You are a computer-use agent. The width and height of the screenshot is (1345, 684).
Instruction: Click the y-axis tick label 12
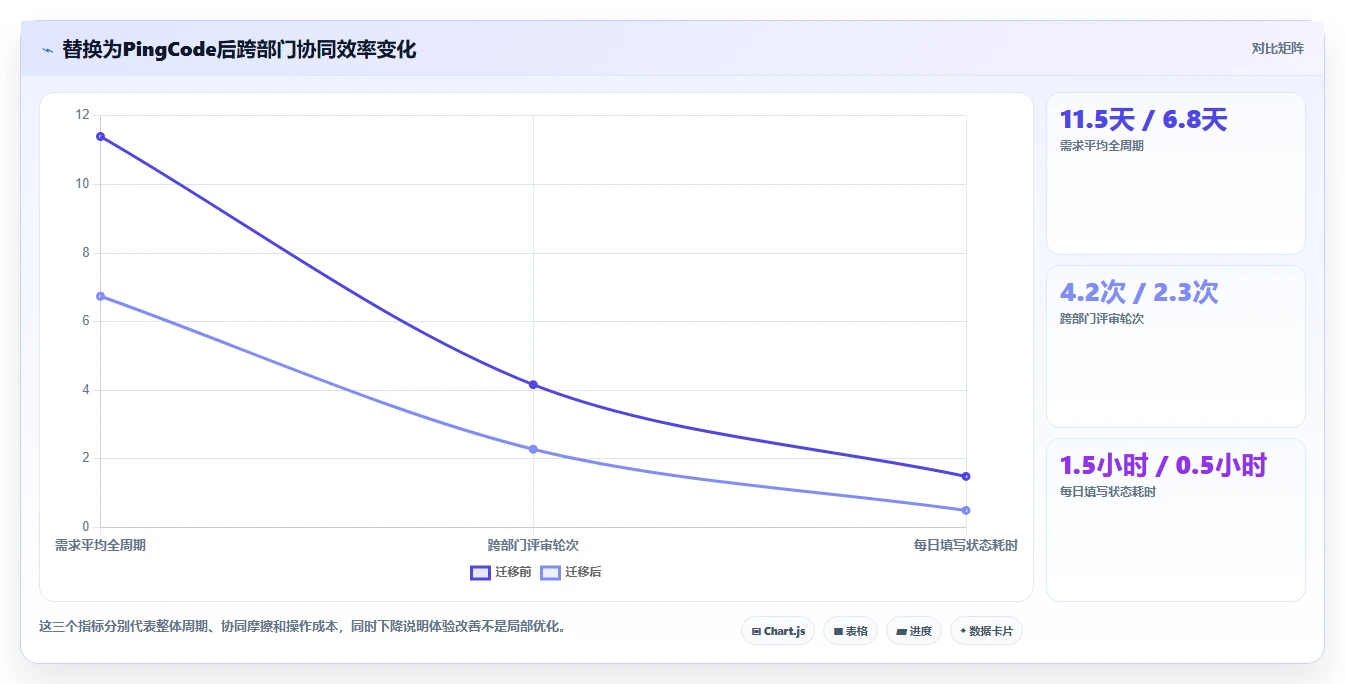[83, 115]
